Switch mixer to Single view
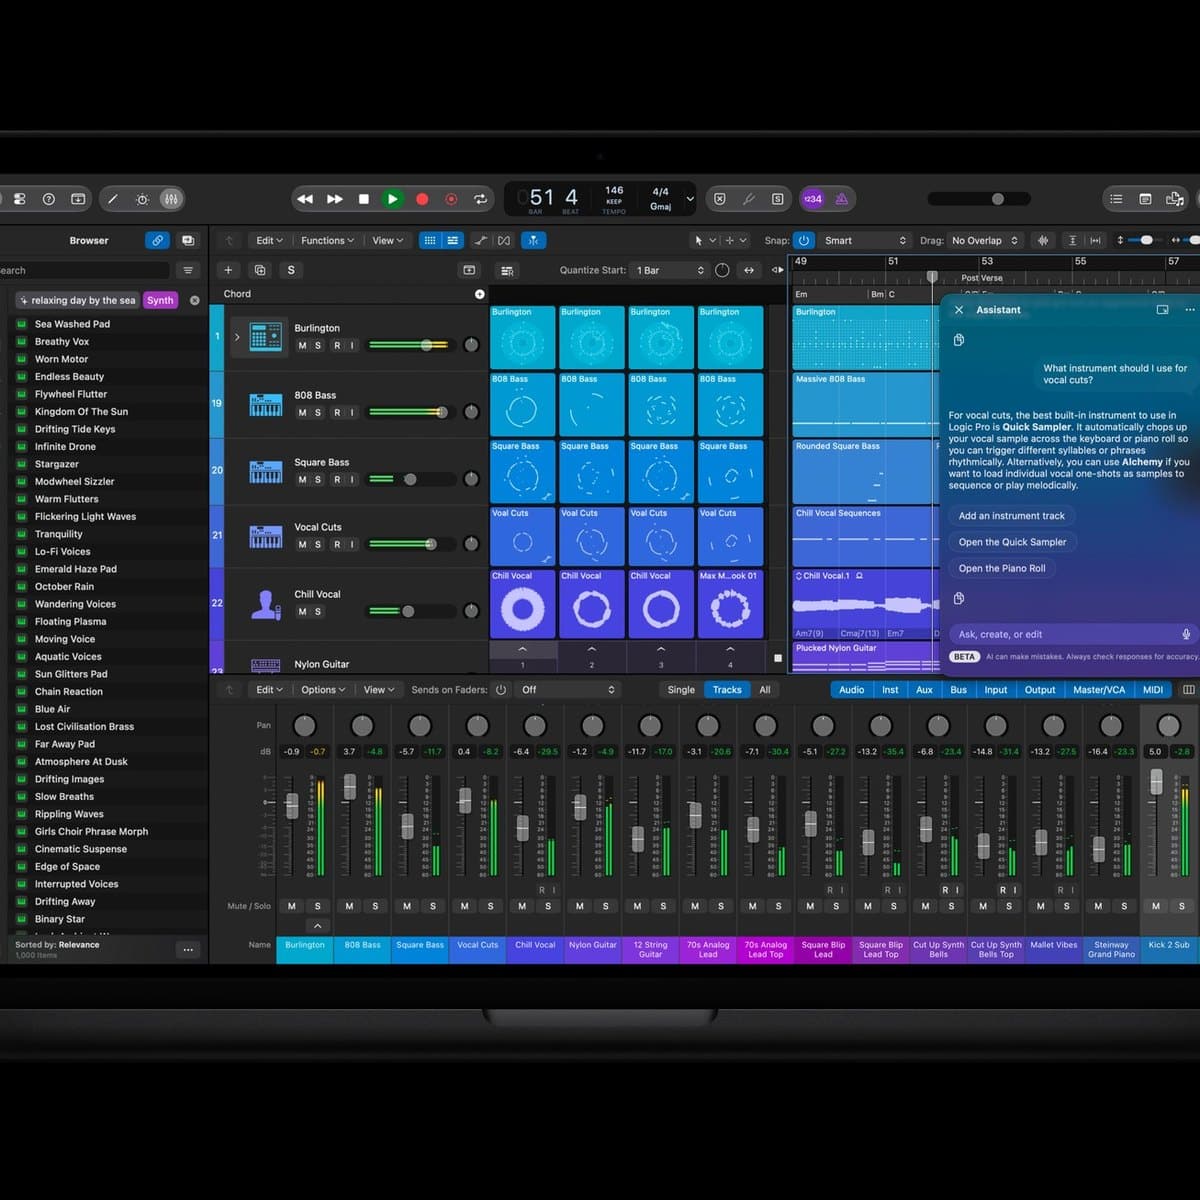 click(681, 689)
